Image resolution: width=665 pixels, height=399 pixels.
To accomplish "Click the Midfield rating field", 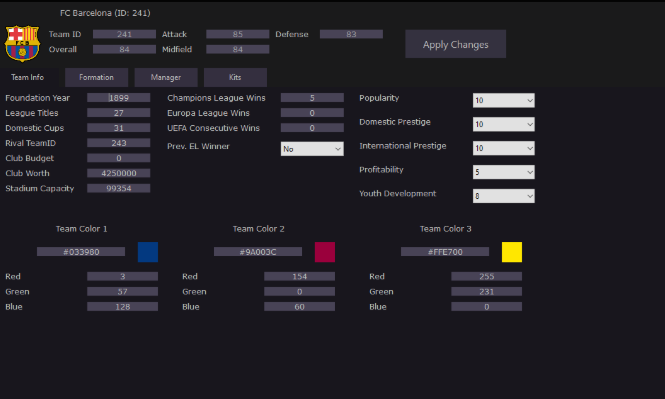I will 238,50.
